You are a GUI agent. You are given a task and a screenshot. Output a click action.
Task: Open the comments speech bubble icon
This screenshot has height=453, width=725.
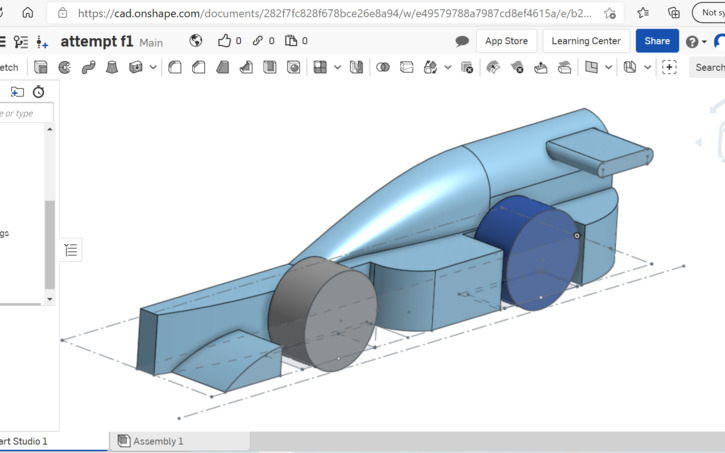[462, 42]
